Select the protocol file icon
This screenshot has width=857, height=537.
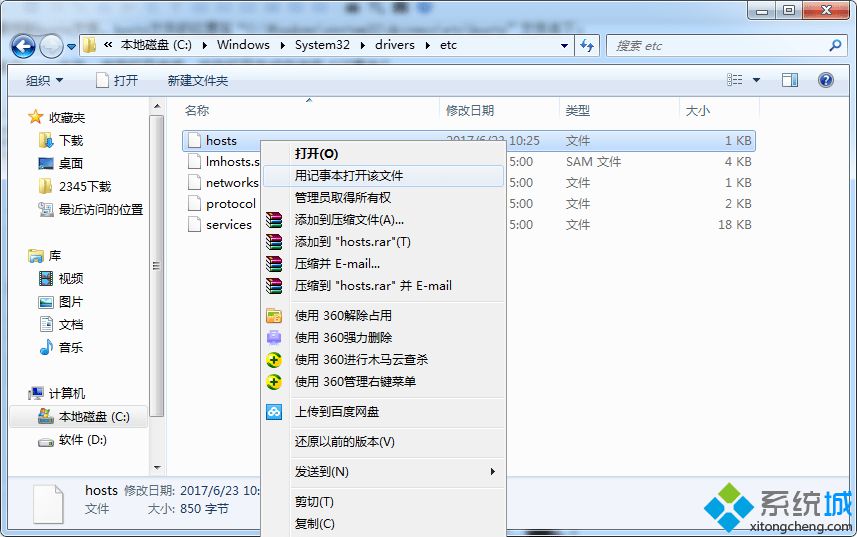pyautogui.click(x=194, y=204)
